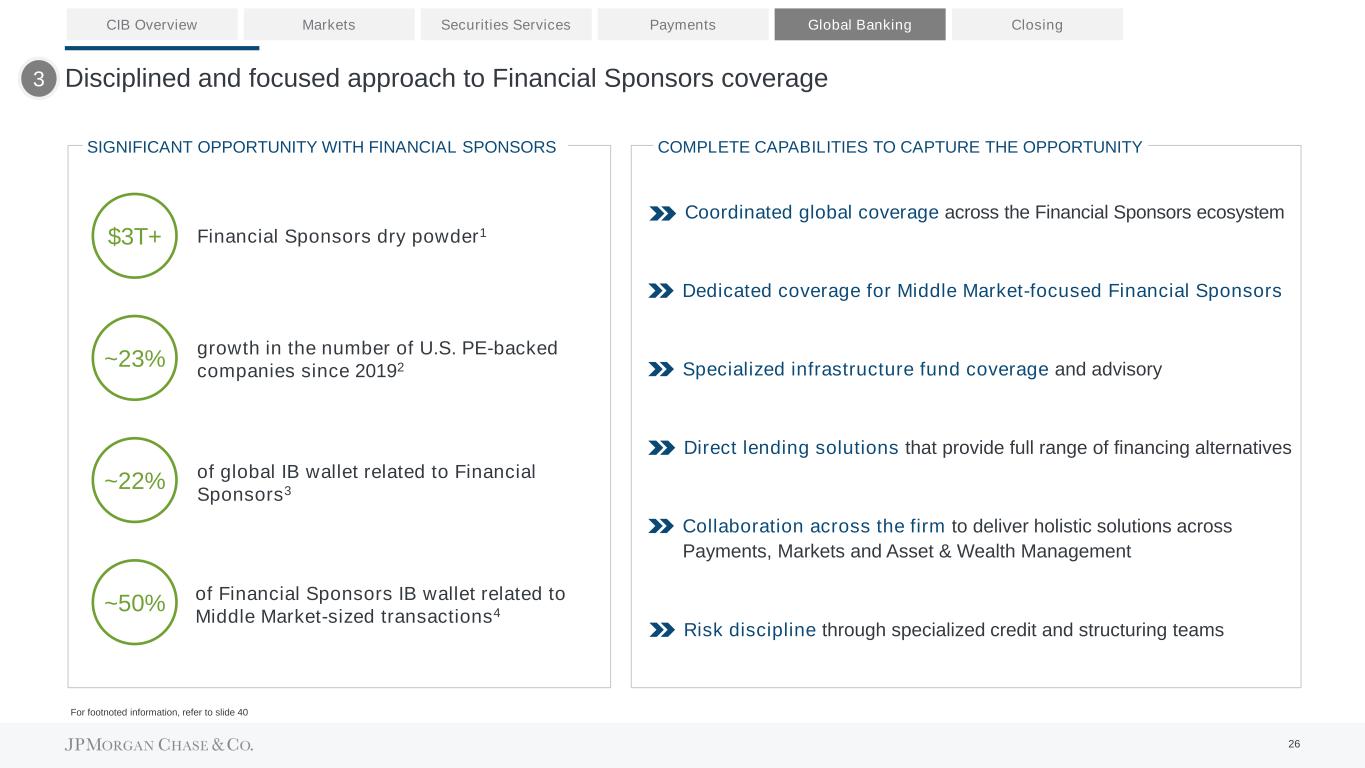Click the footnote reference to slide 40

159,712
